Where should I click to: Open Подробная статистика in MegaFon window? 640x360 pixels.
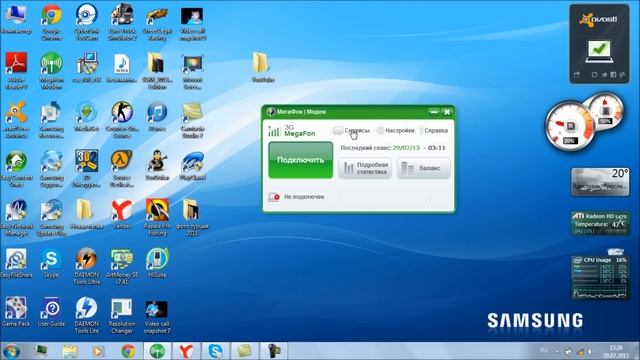[x=365, y=168]
